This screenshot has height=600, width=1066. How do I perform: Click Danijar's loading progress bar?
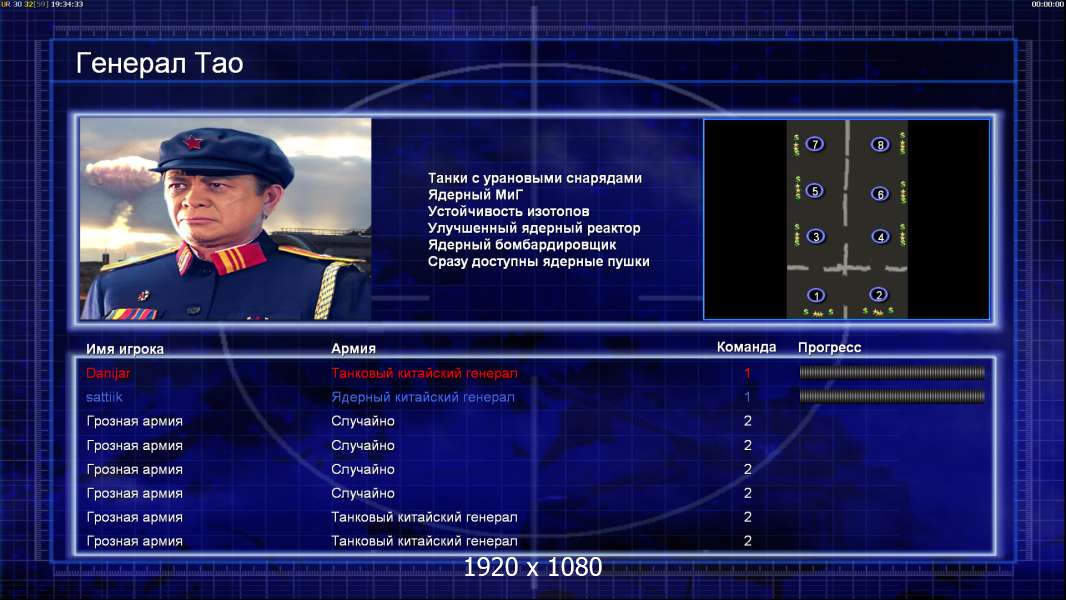(x=892, y=372)
